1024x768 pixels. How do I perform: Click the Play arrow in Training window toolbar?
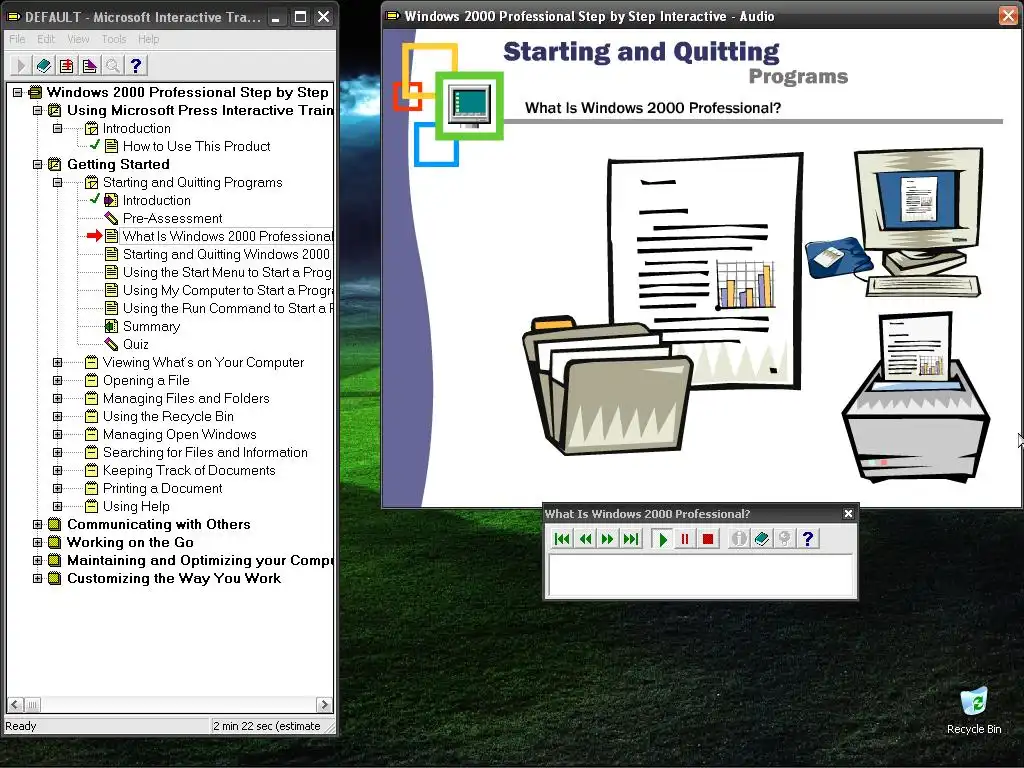(x=20, y=65)
